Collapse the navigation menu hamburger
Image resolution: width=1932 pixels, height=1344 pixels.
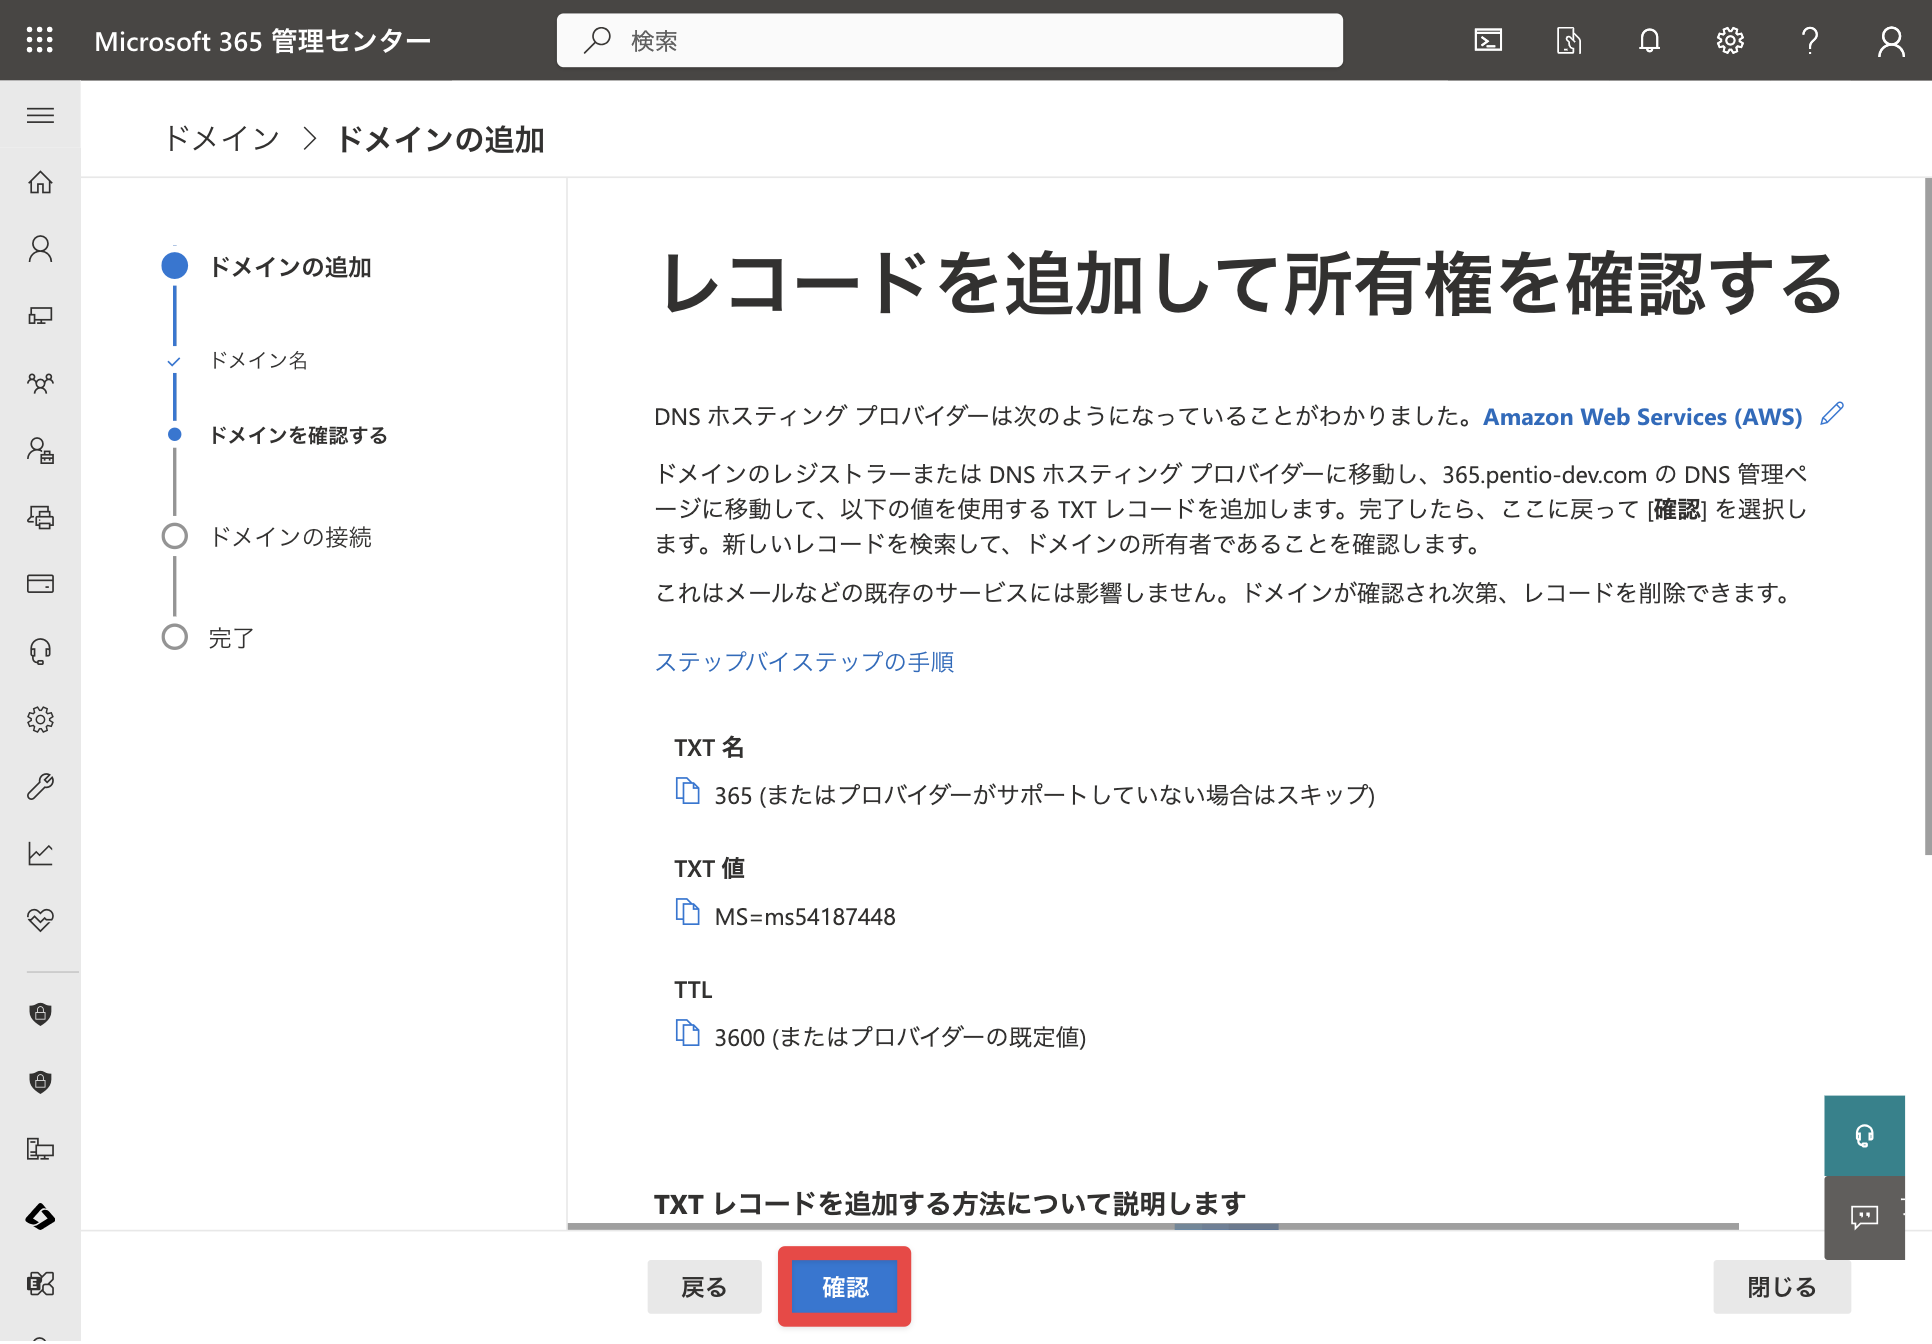[x=40, y=115]
